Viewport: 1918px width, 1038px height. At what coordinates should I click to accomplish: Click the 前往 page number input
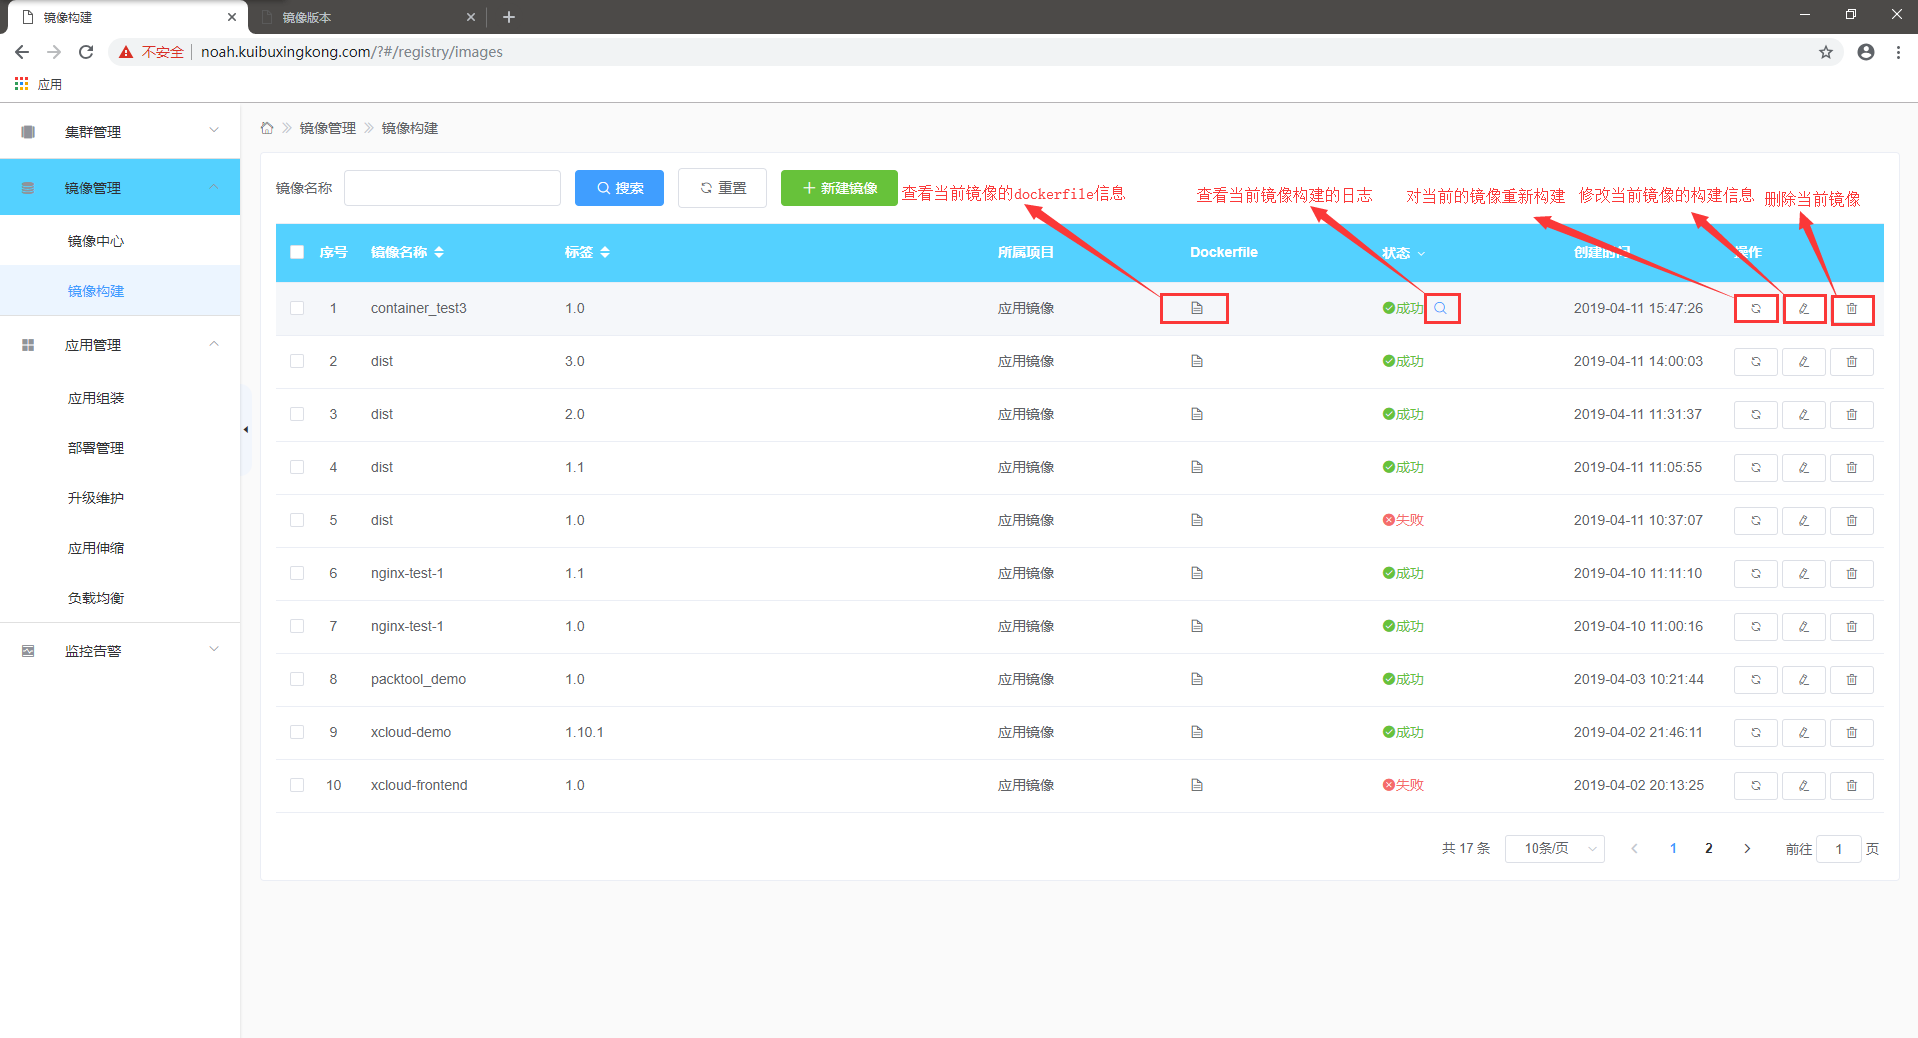(1838, 849)
